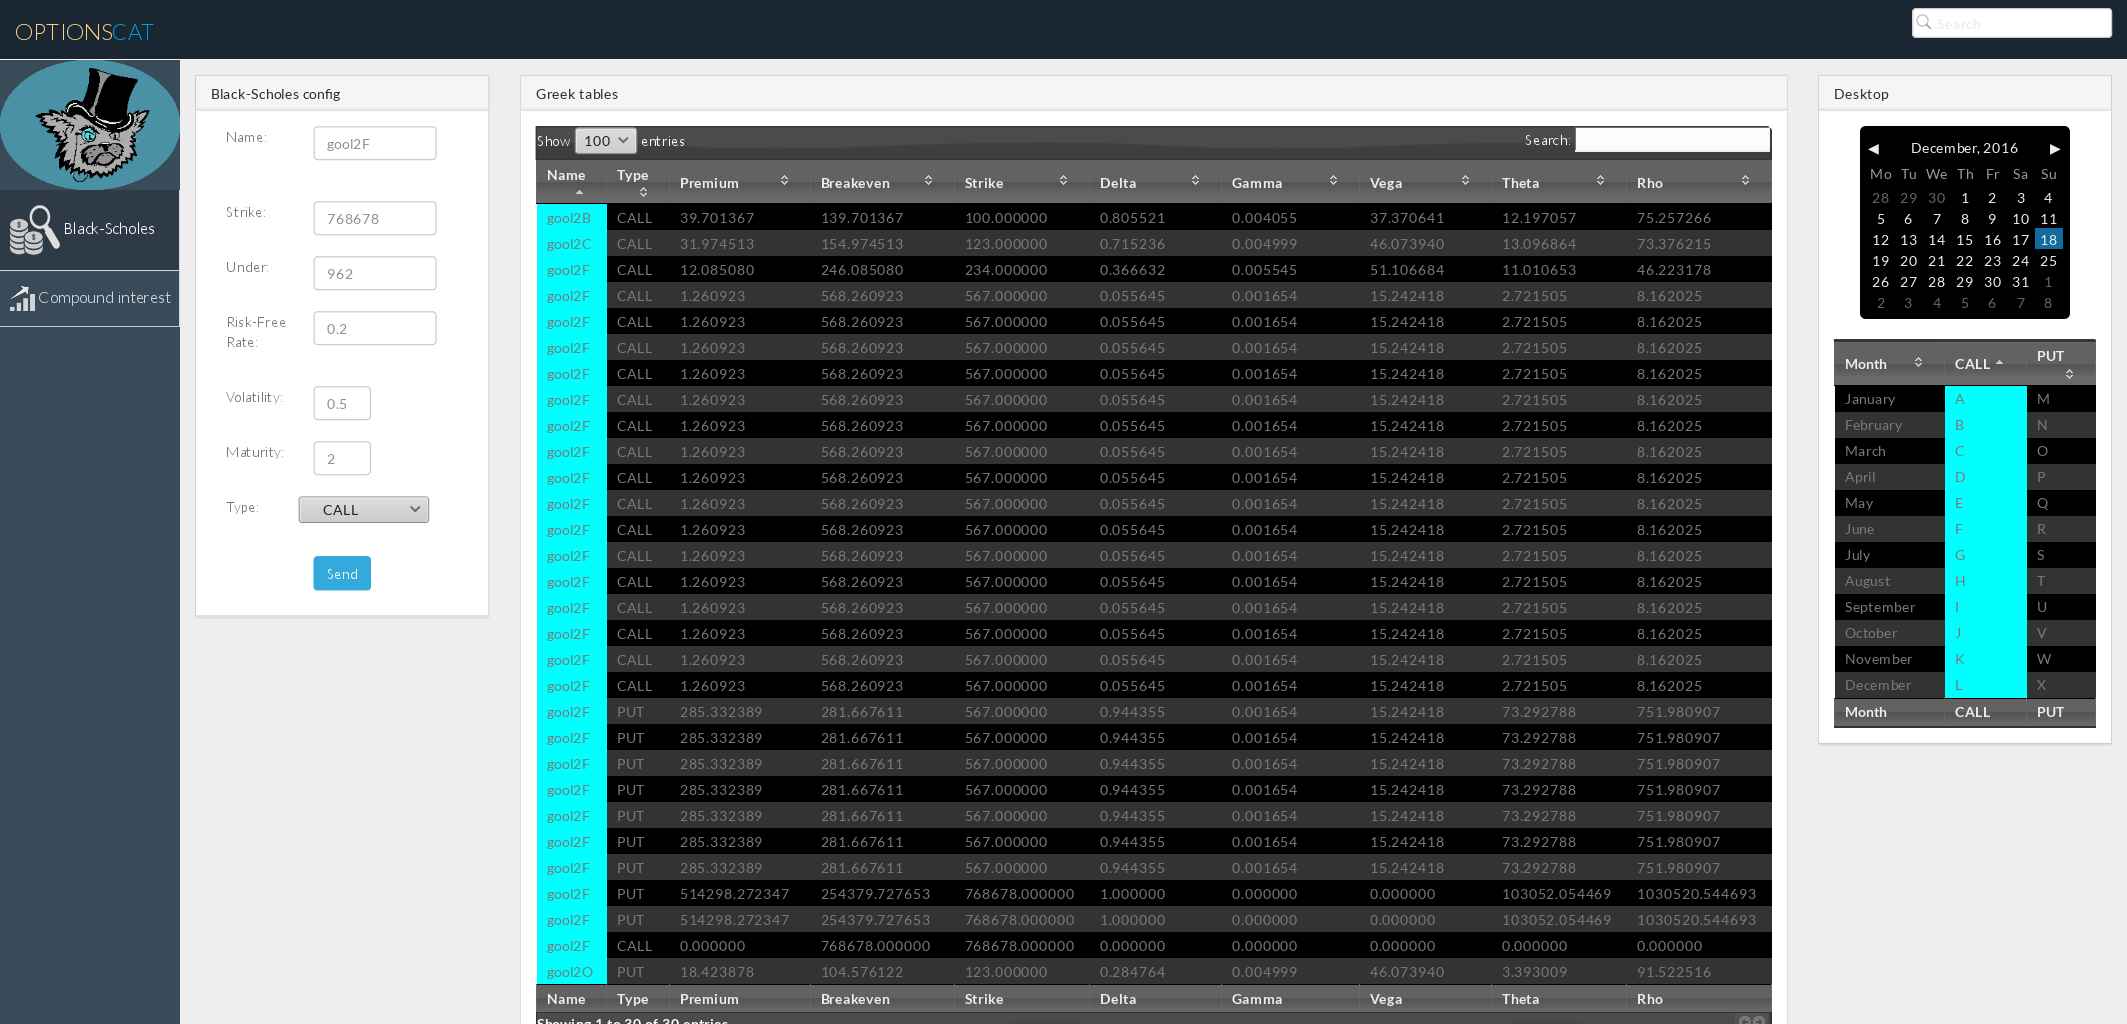Sort the Delta column using its sort icon
This screenshot has width=2127, height=1024.
coord(1196,180)
